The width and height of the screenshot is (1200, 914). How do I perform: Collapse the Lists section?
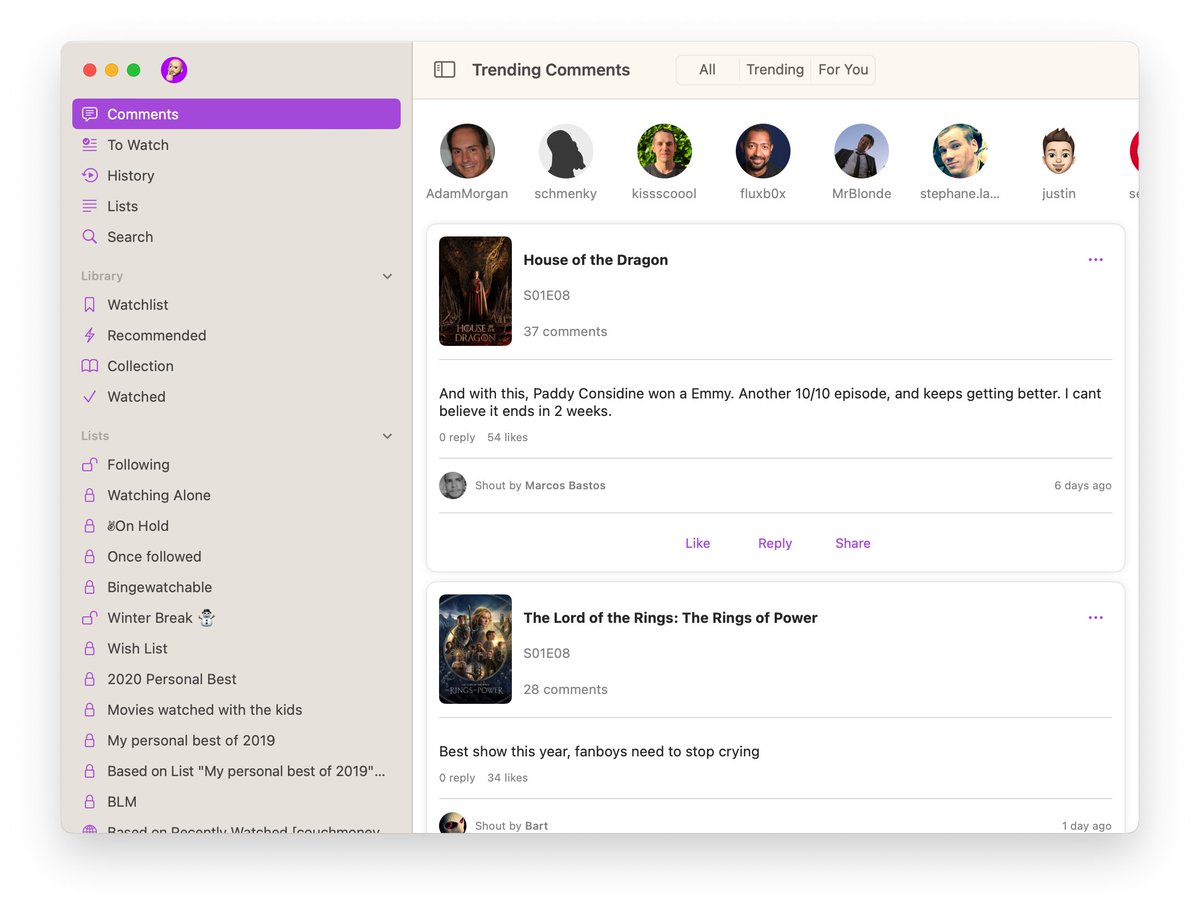click(387, 436)
